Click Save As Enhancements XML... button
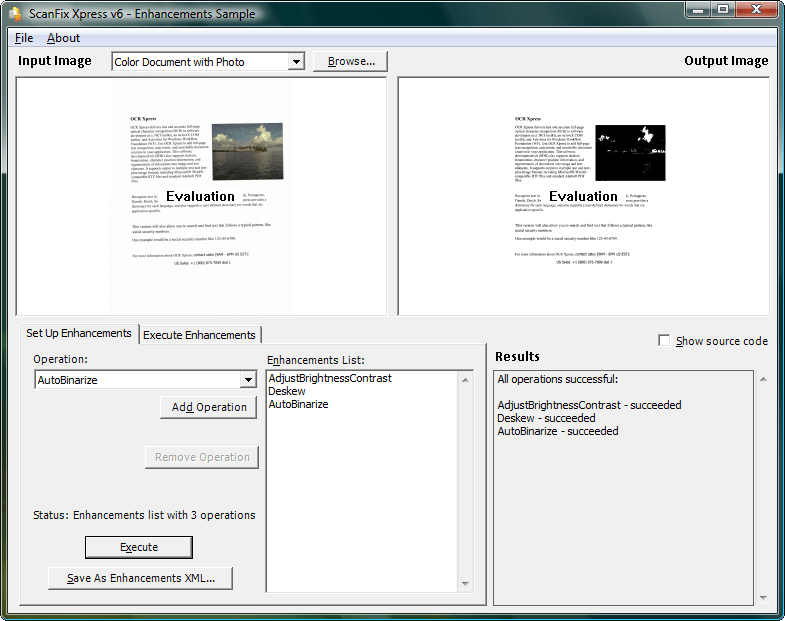The image size is (785, 621). [141, 578]
